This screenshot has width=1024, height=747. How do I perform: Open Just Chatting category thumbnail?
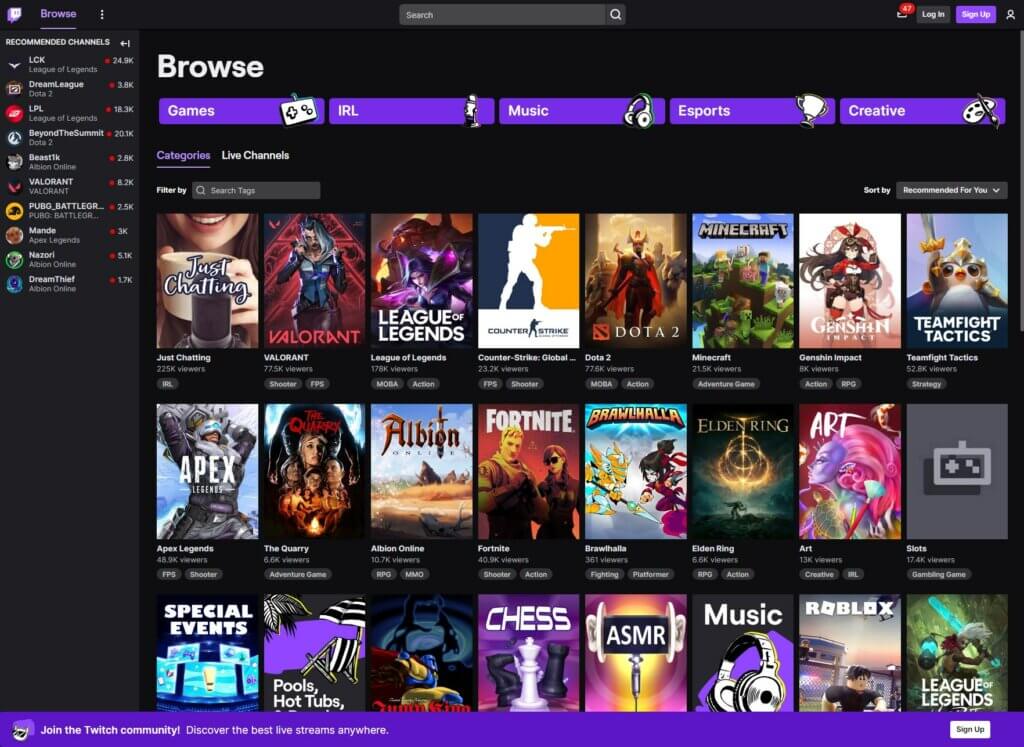(207, 281)
